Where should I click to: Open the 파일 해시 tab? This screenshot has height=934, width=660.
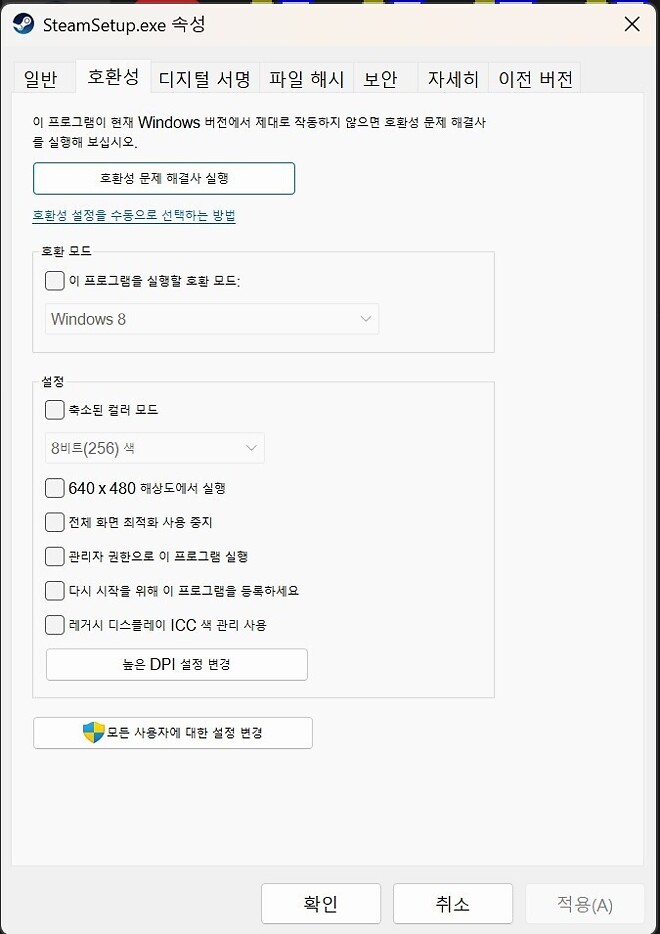tap(306, 77)
